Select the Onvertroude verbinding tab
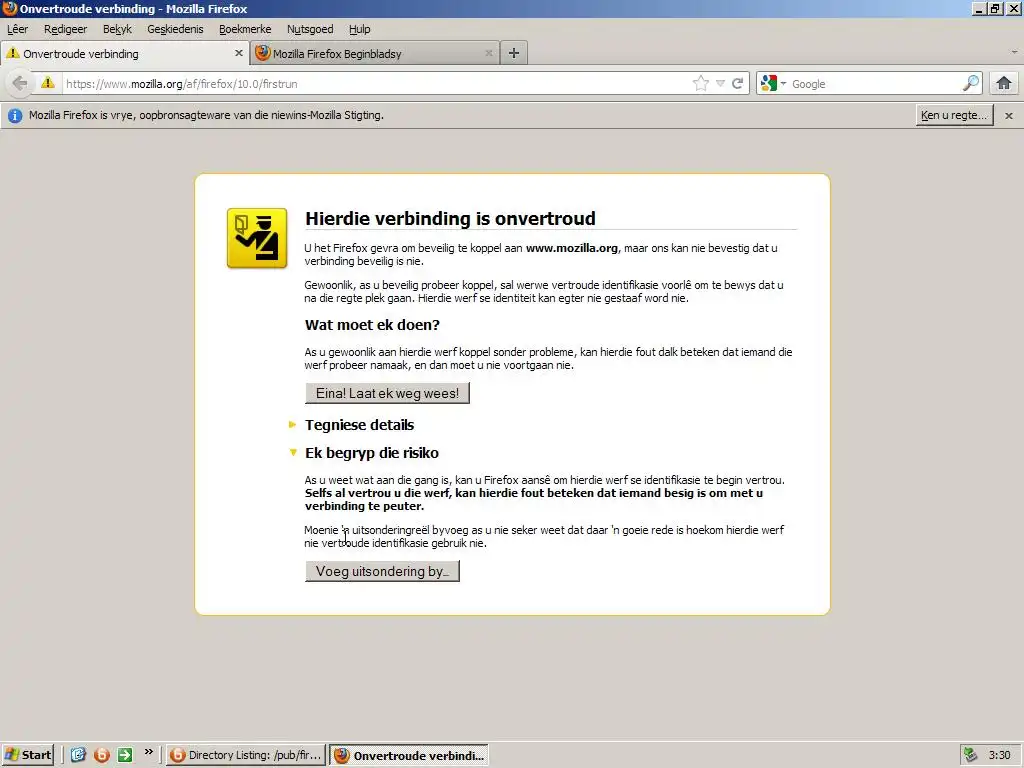 click(124, 54)
